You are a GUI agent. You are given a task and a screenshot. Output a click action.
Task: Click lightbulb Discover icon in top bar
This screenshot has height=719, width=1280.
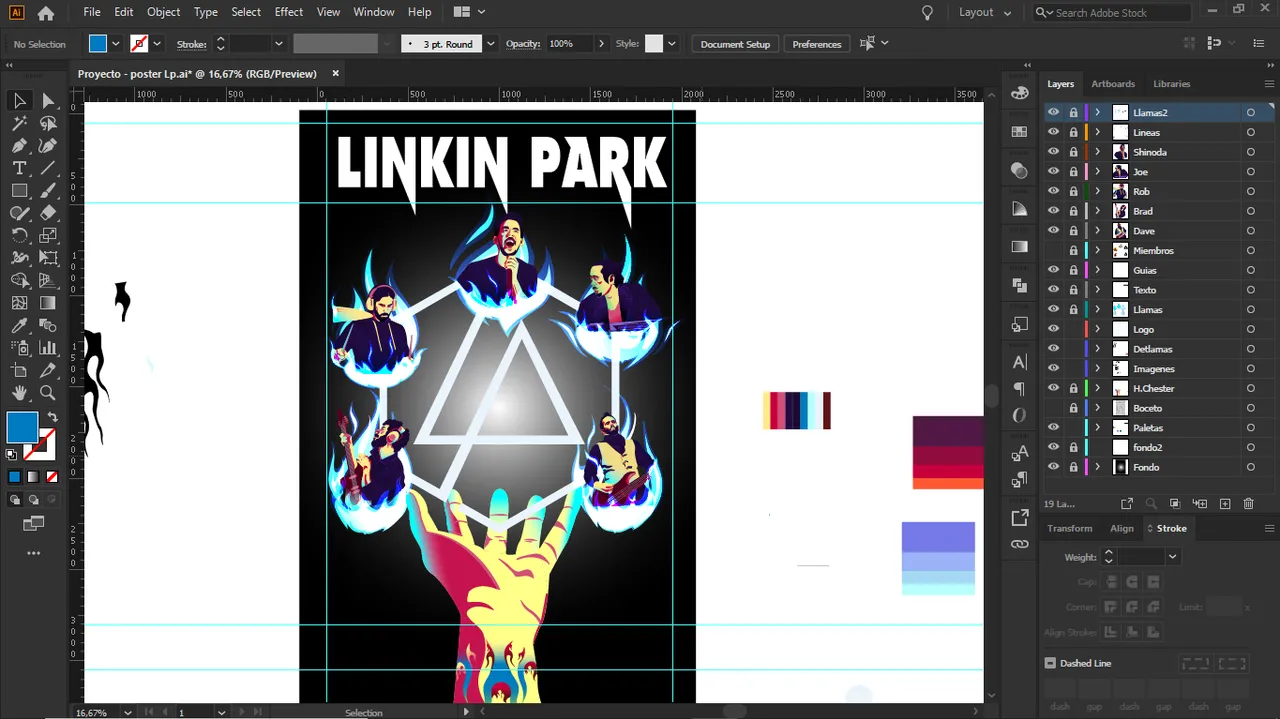point(927,13)
